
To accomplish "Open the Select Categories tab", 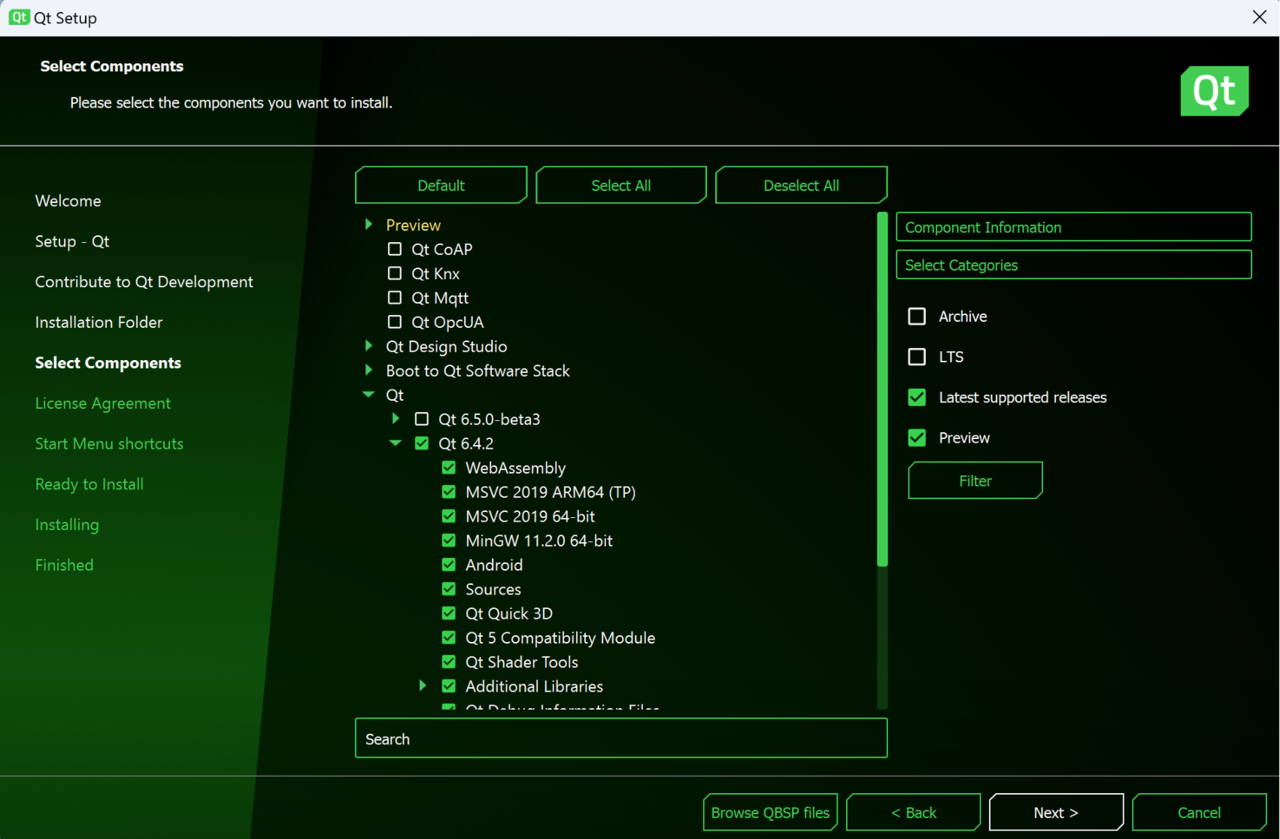I will [x=1073, y=265].
